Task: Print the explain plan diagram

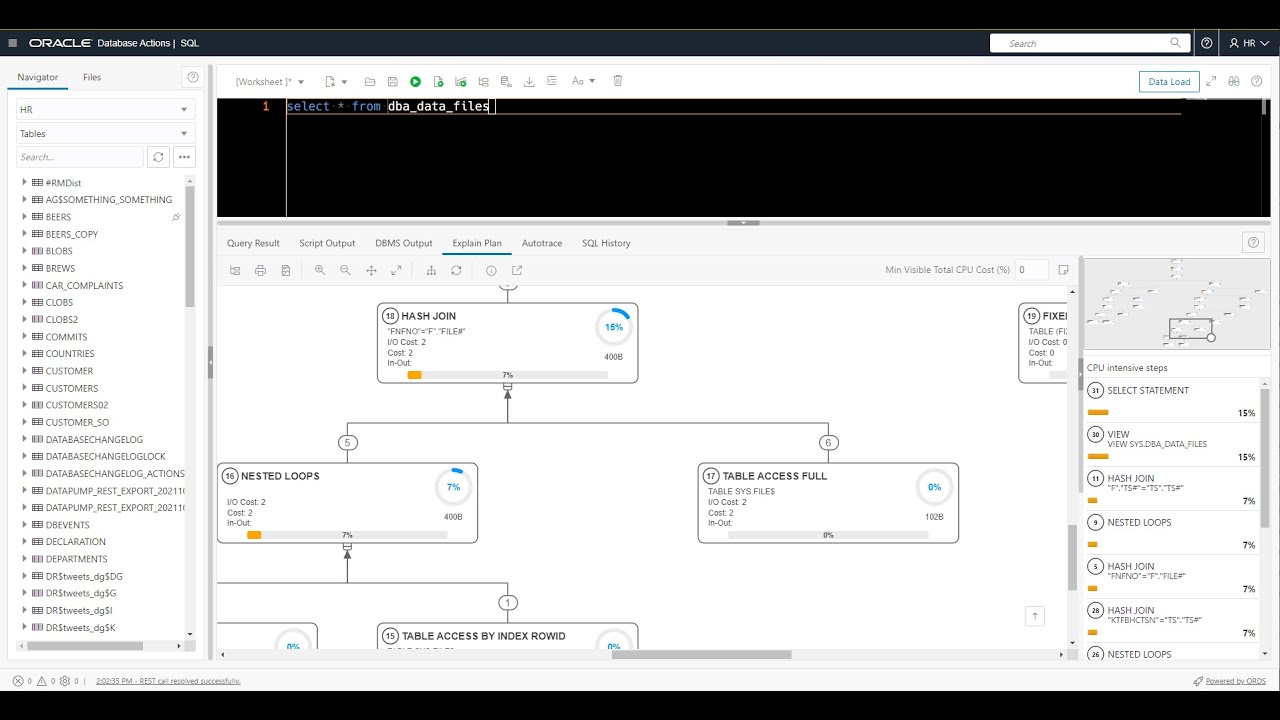Action: 260,270
